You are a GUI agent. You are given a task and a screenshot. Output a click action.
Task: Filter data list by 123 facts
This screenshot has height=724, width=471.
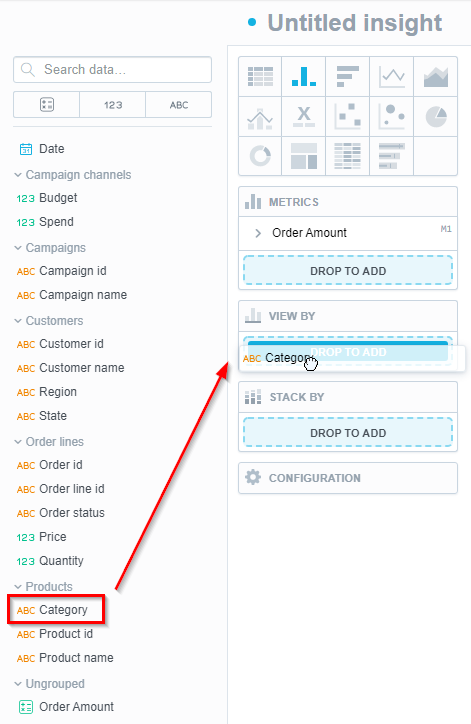coord(113,105)
